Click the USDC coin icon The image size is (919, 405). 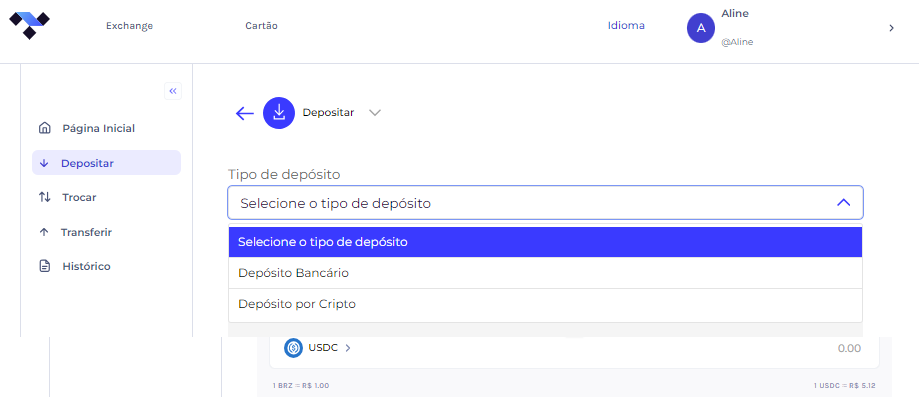[x=293, y=348]
